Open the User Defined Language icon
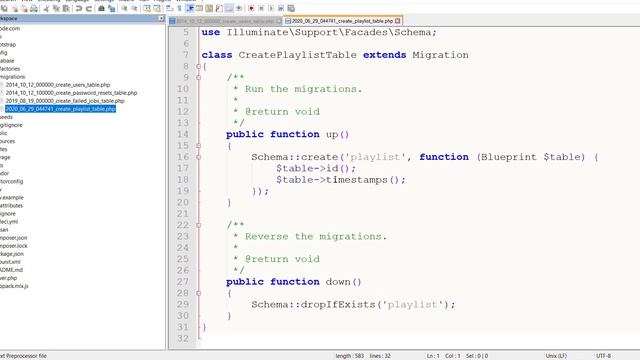The image size is (640, 360). (x=199, y=8)
